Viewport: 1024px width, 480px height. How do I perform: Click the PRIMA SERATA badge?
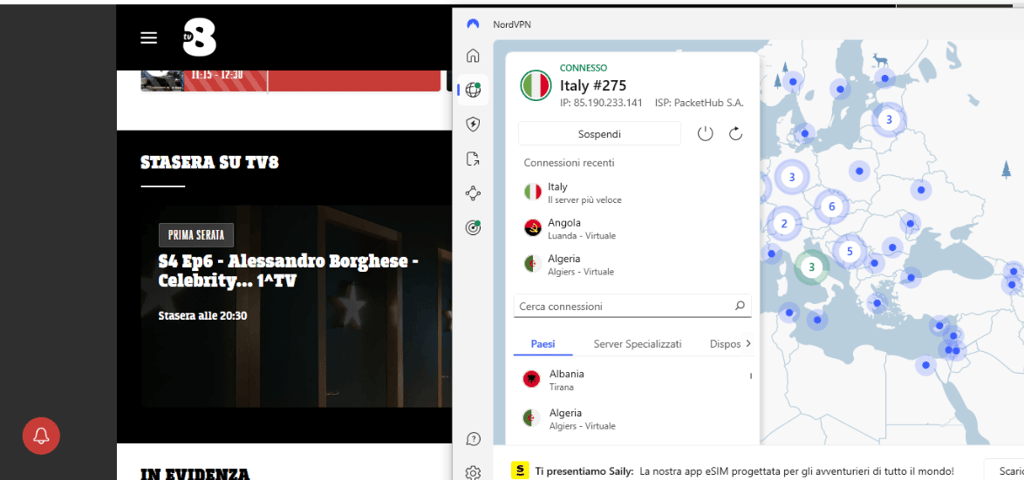tap(196, 235)
